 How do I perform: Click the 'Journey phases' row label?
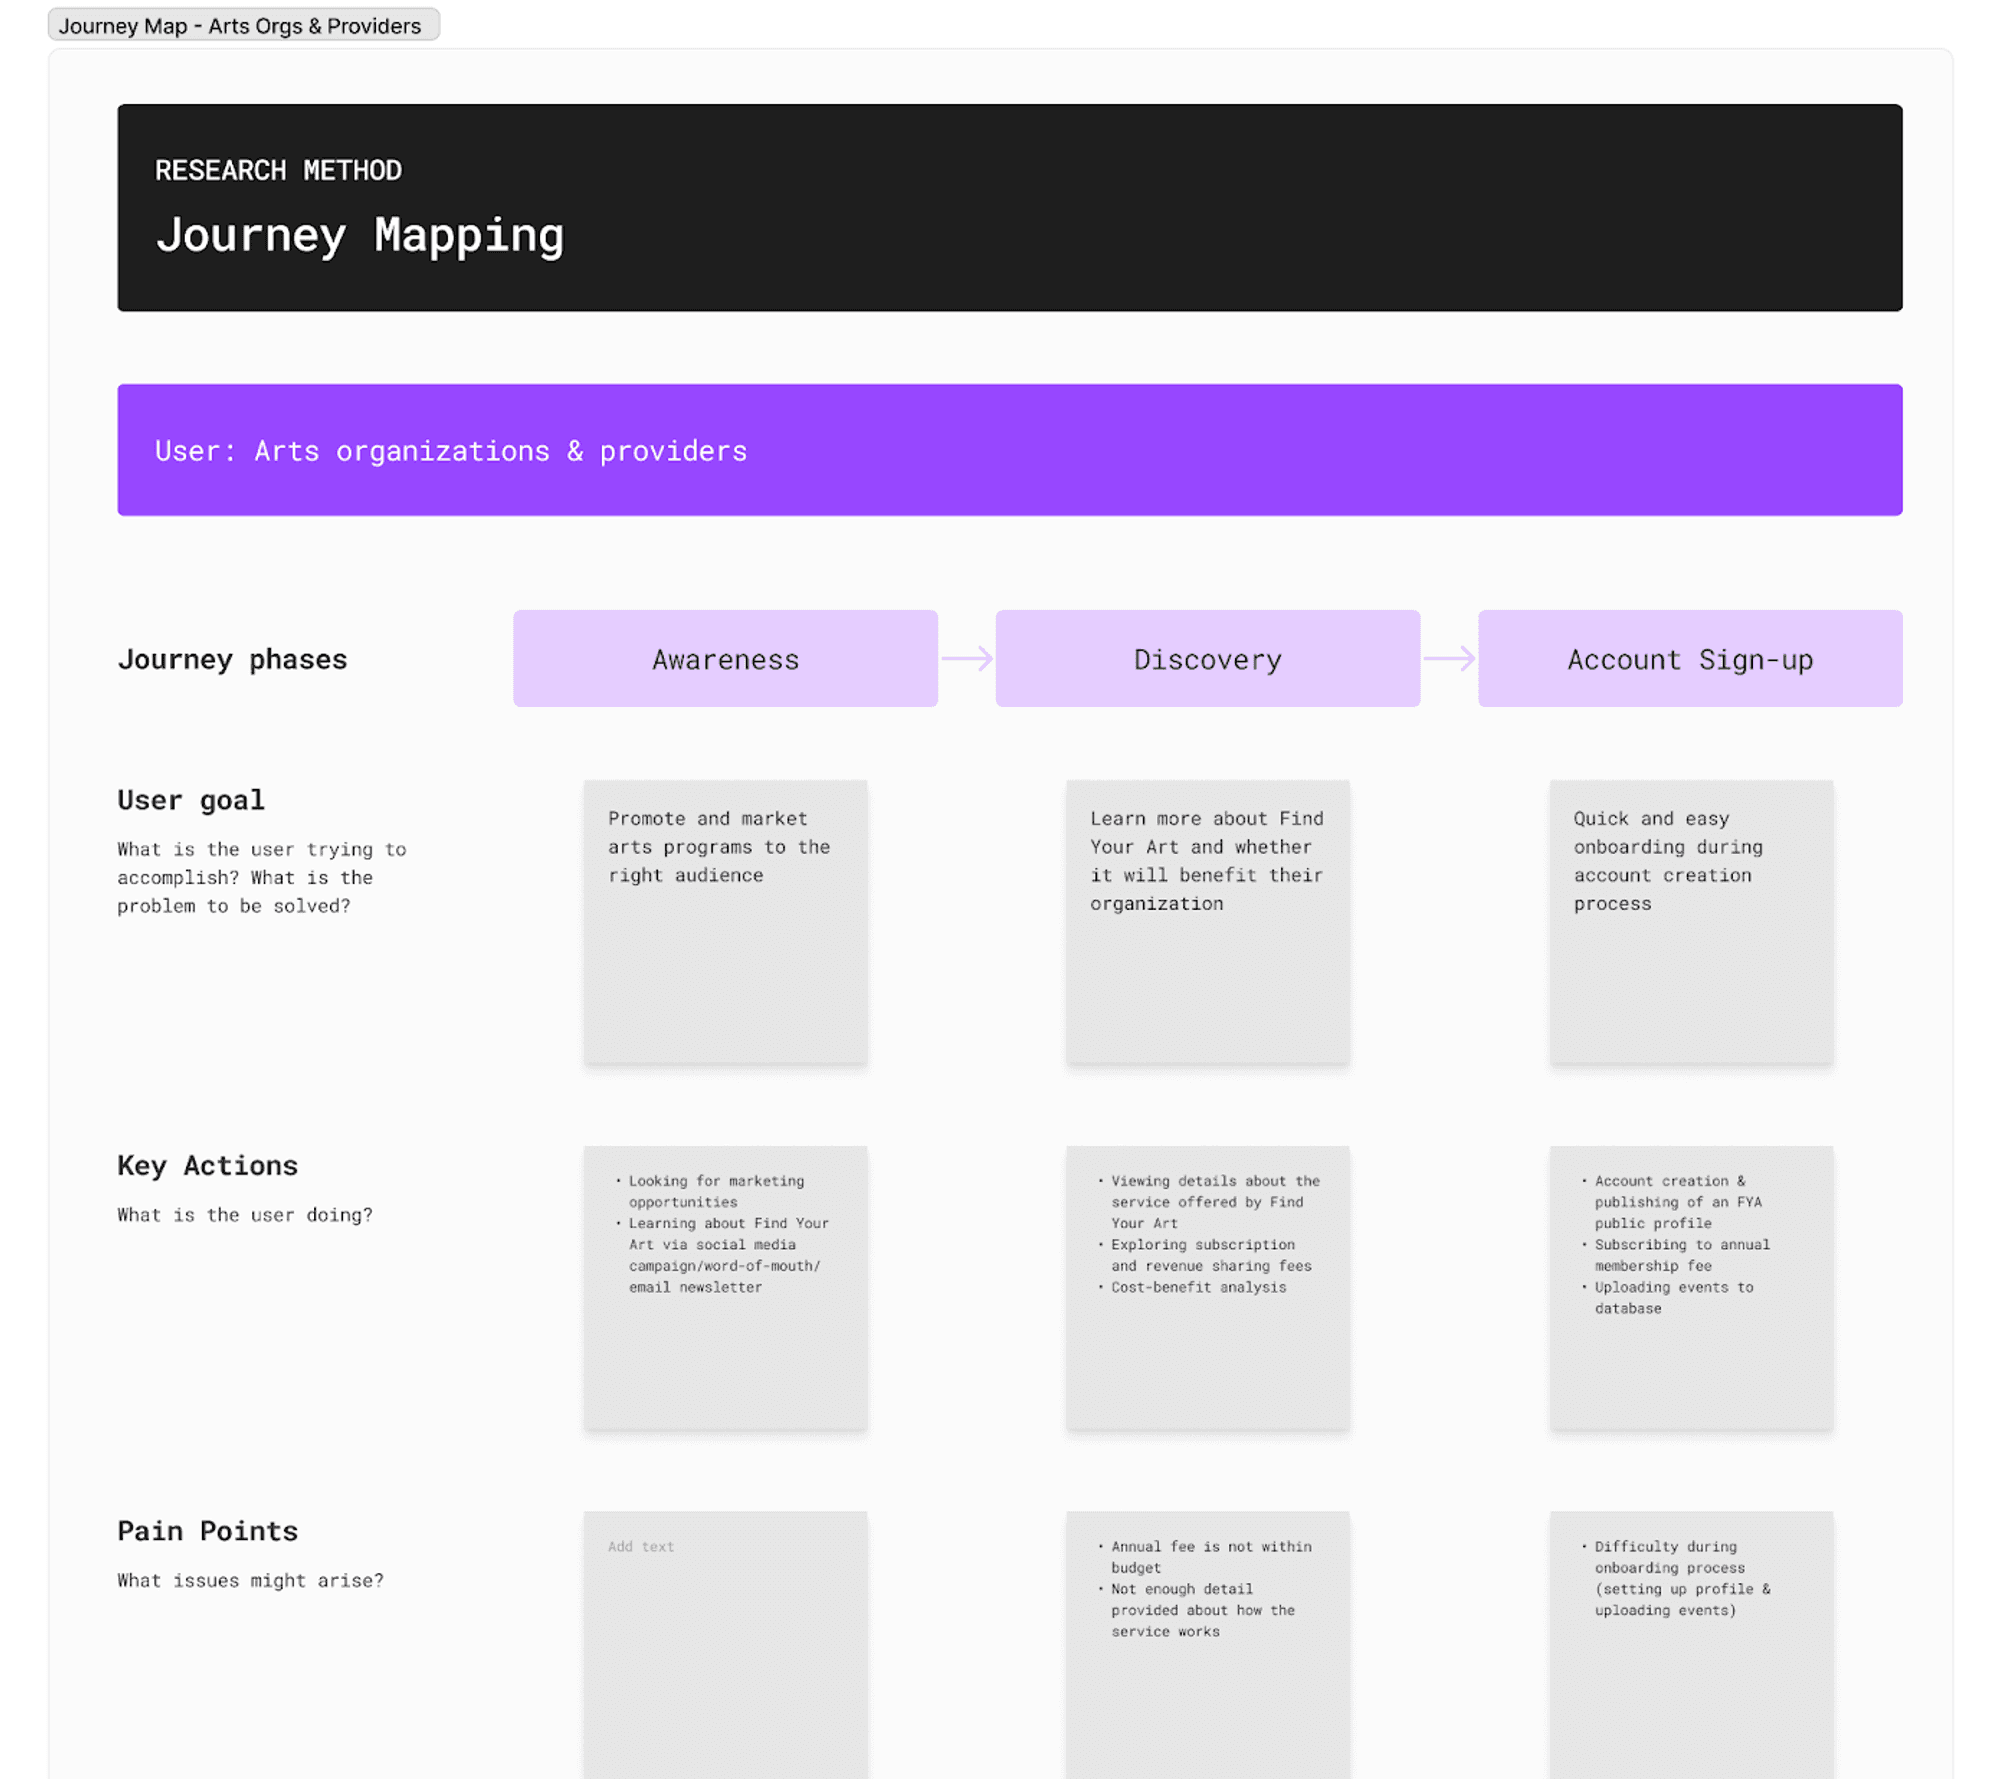tap(232, 660)
